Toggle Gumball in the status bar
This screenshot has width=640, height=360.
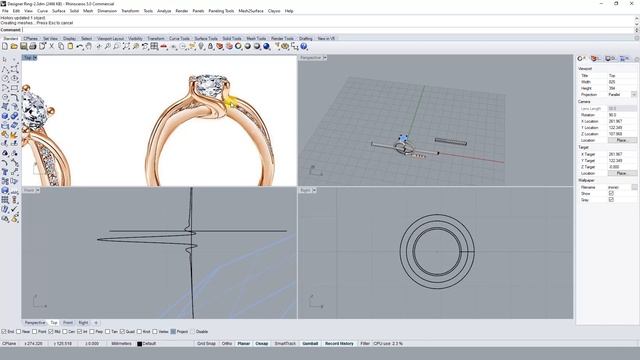310,344
